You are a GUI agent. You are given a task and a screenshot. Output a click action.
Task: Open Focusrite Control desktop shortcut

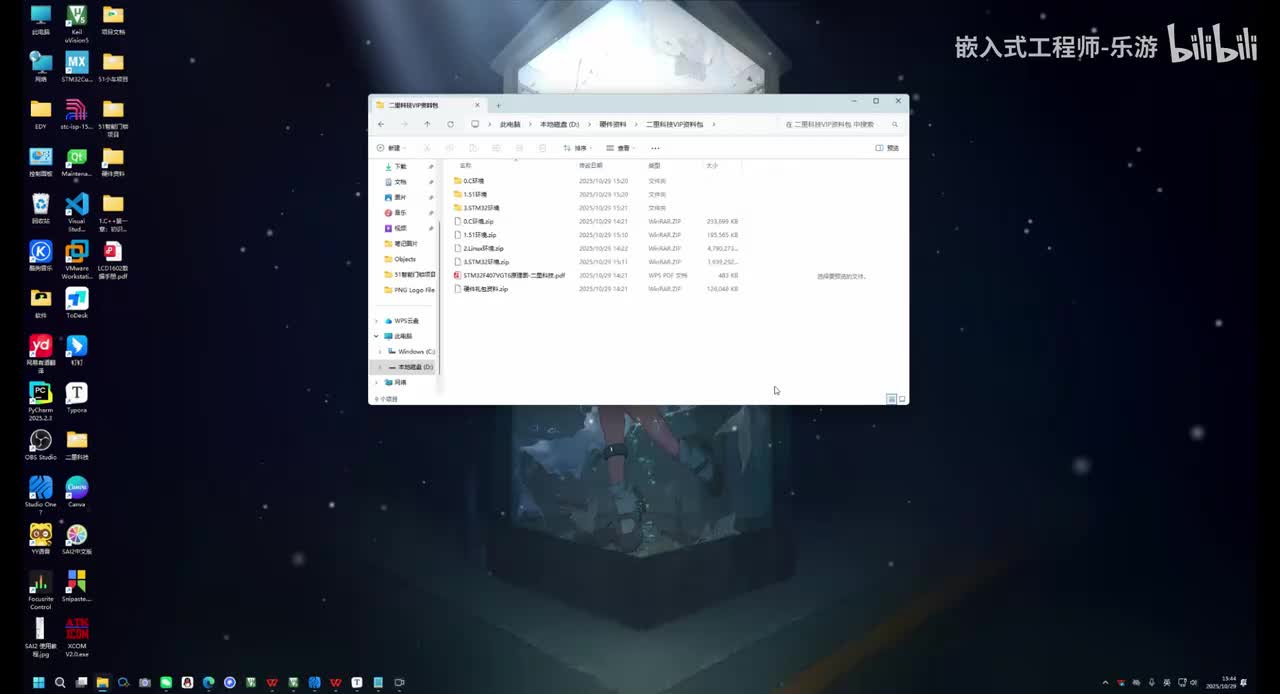pyautogui.click(x=41, y=590)
